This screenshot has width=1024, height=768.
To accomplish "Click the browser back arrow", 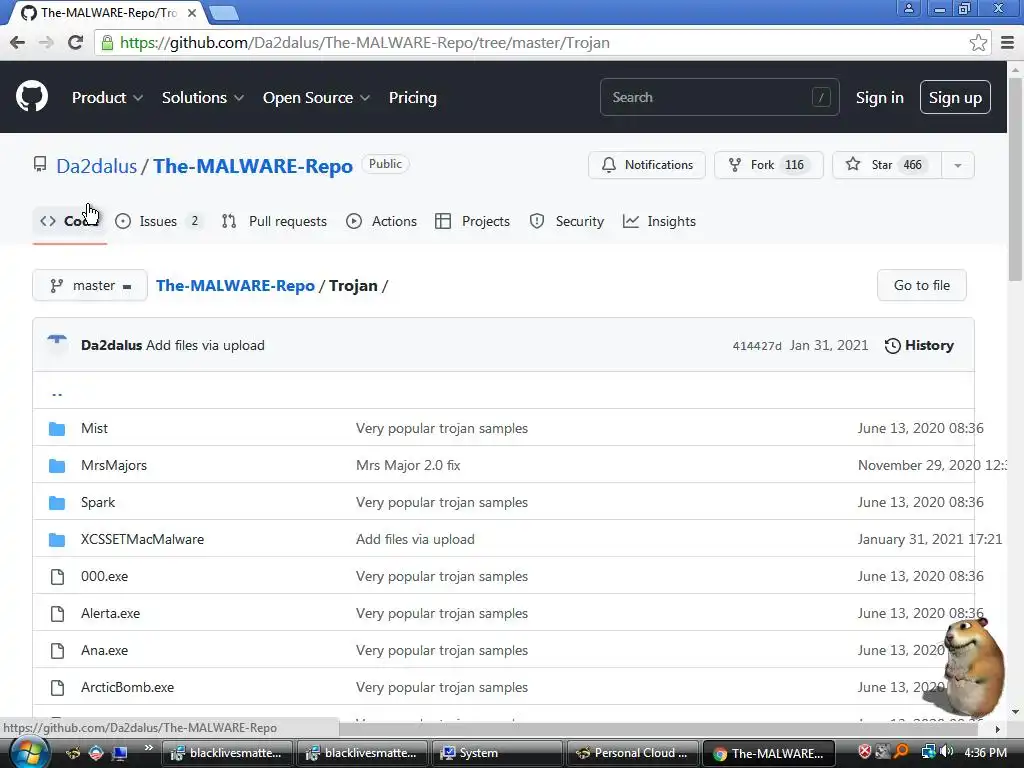I will pos(18,42).
